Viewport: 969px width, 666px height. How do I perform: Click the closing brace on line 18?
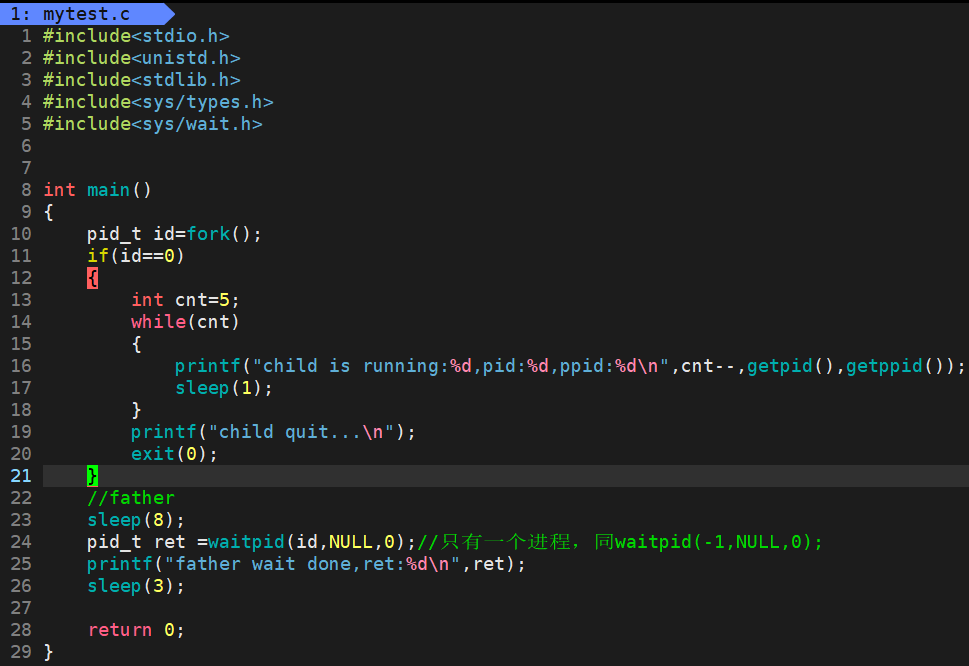click(x=137, y=410)
